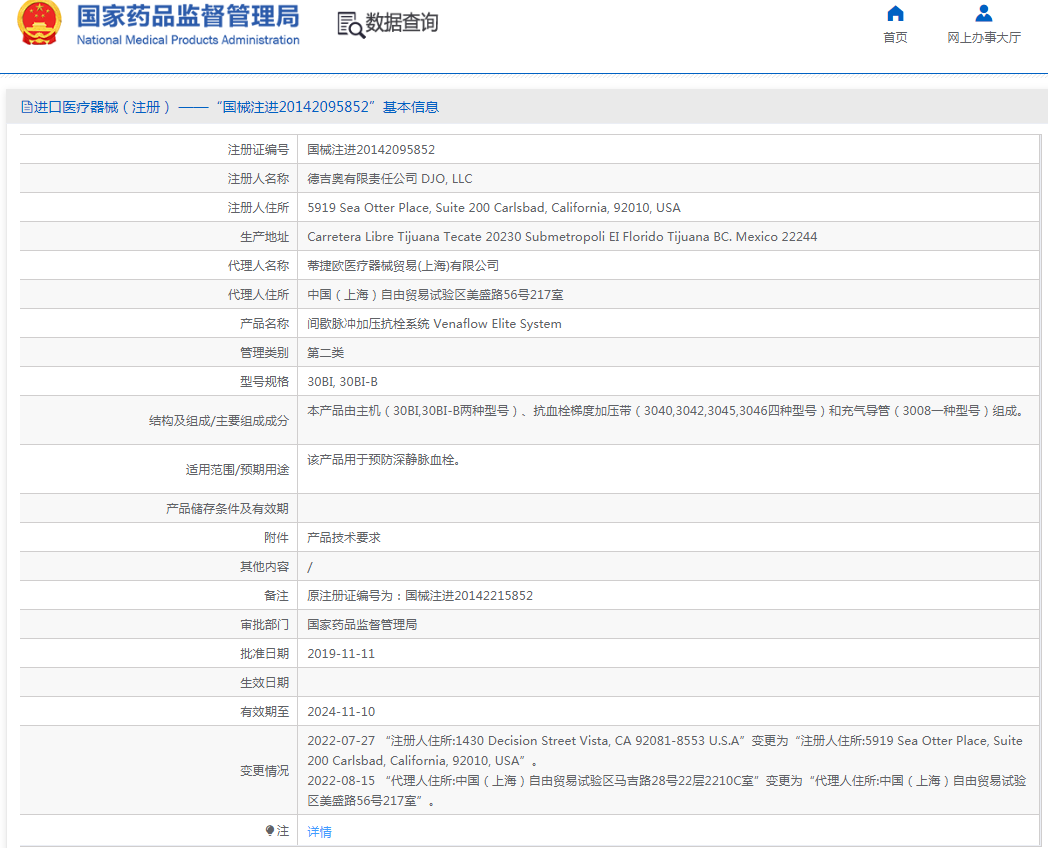Viewport: 1048px width, 848px height.
Task: Click the 适用范围/预期用途 label
Action: click(237, 470)
